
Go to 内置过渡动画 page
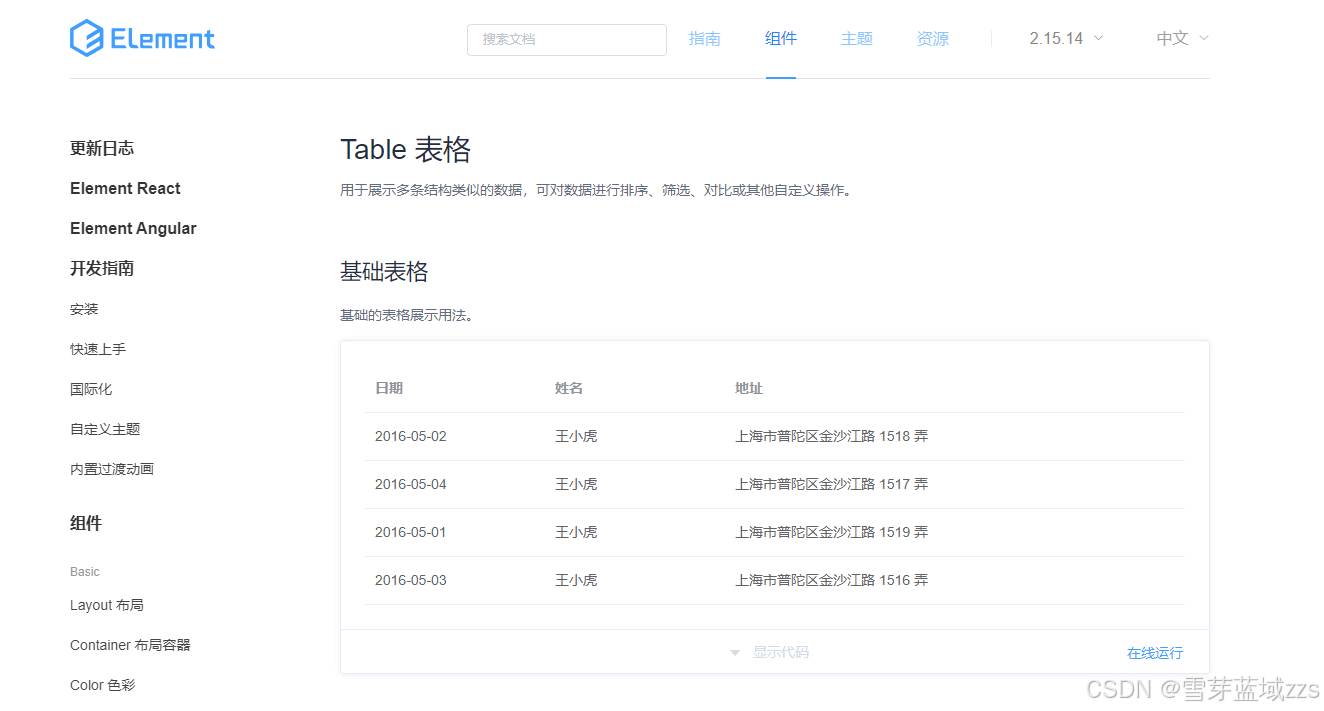(112, 469)
